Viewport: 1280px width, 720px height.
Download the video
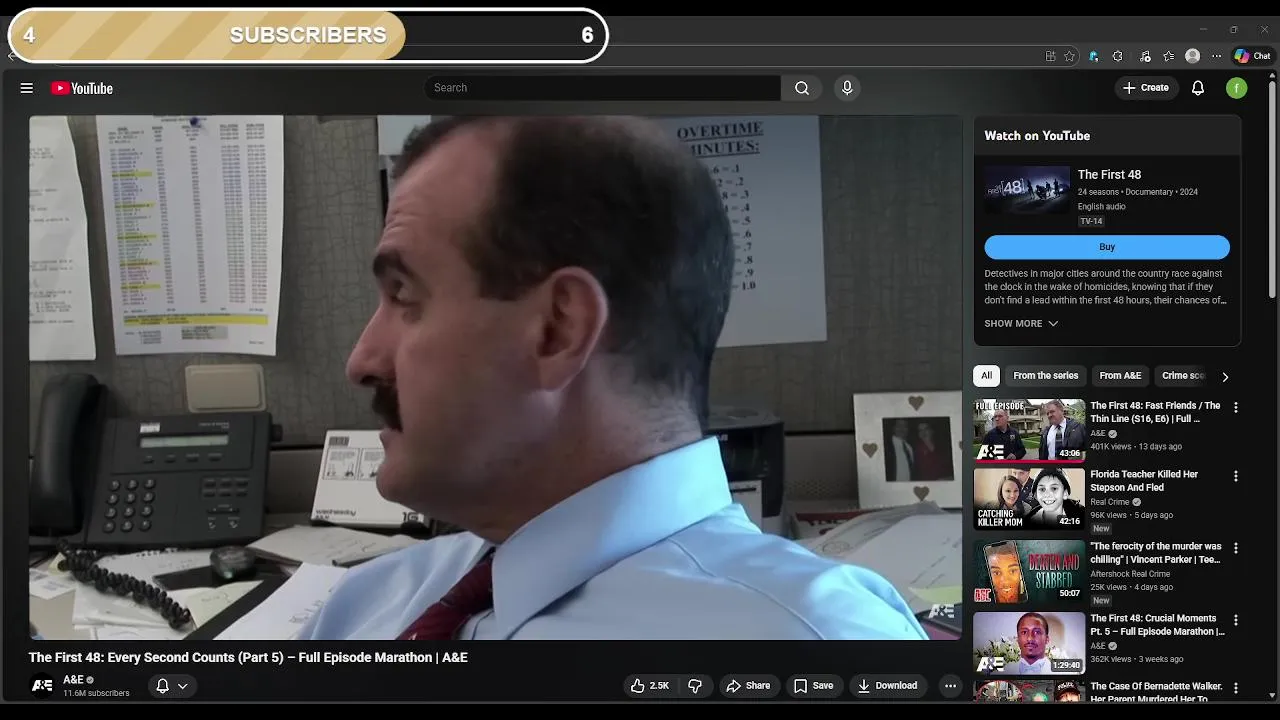887,686
